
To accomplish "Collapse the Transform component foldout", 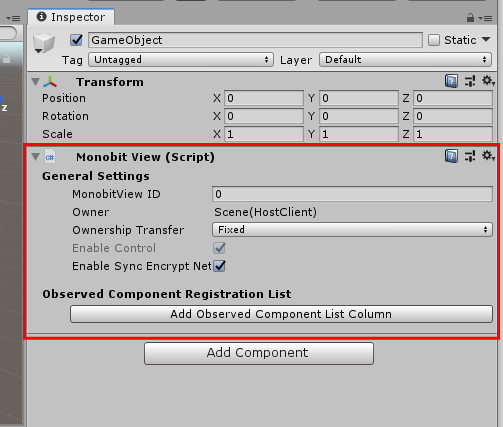I will click(36, 82).
